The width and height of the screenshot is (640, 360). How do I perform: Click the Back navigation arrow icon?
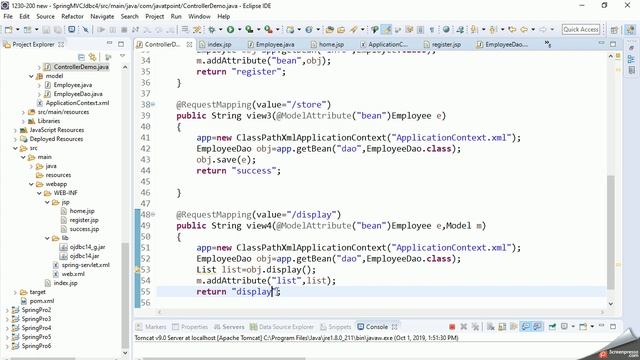pyautogui.click(x=524, y=29)
